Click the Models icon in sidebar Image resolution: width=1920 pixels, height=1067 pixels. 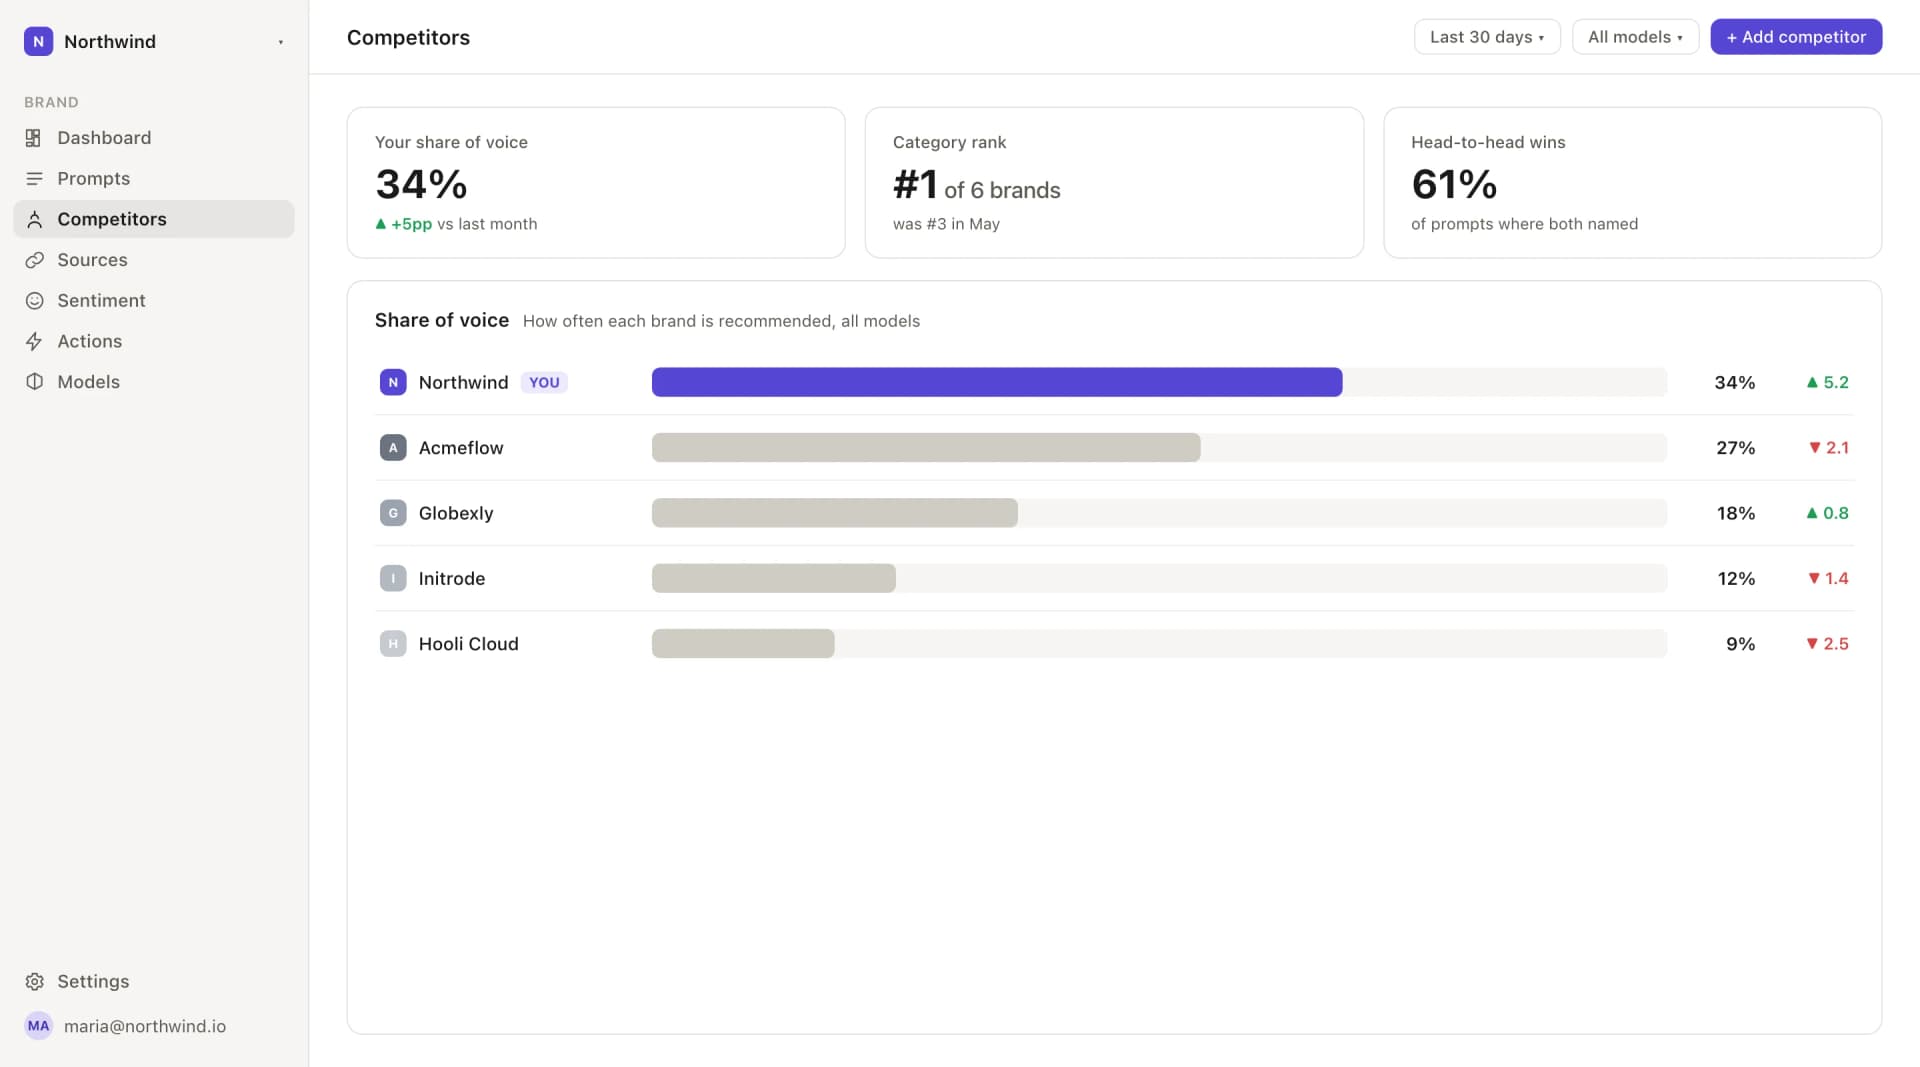tap(34, 382)
